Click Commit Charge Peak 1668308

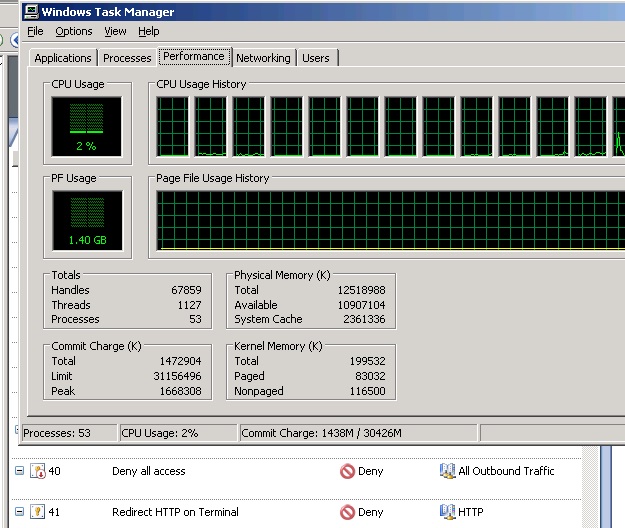click(181, 391)
